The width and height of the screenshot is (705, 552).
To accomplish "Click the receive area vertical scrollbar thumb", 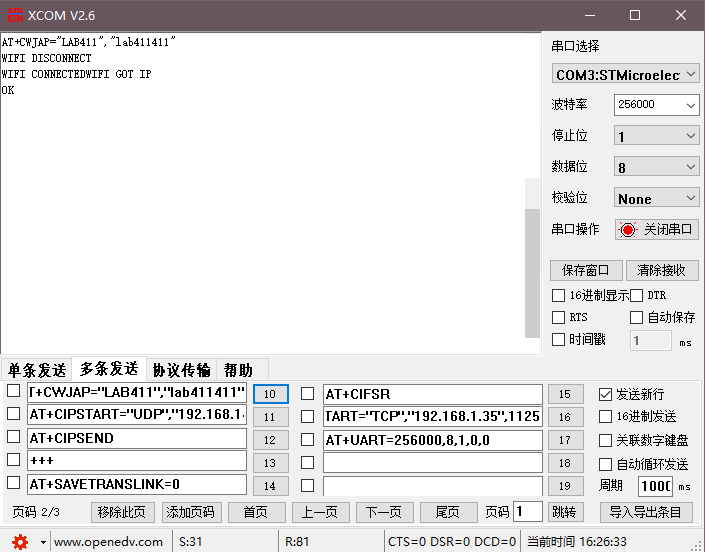I will click(532, 273).
